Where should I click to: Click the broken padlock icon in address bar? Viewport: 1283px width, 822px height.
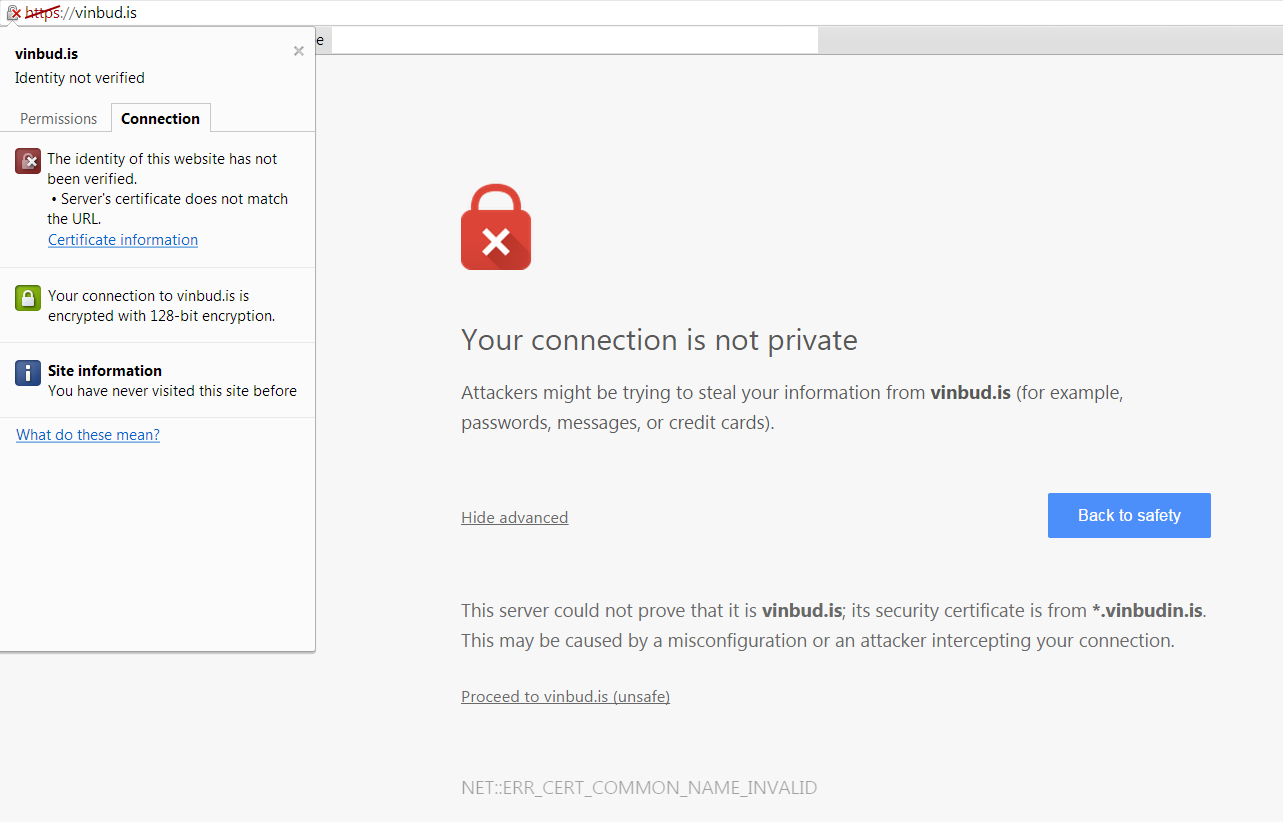[x=13, y=13]
